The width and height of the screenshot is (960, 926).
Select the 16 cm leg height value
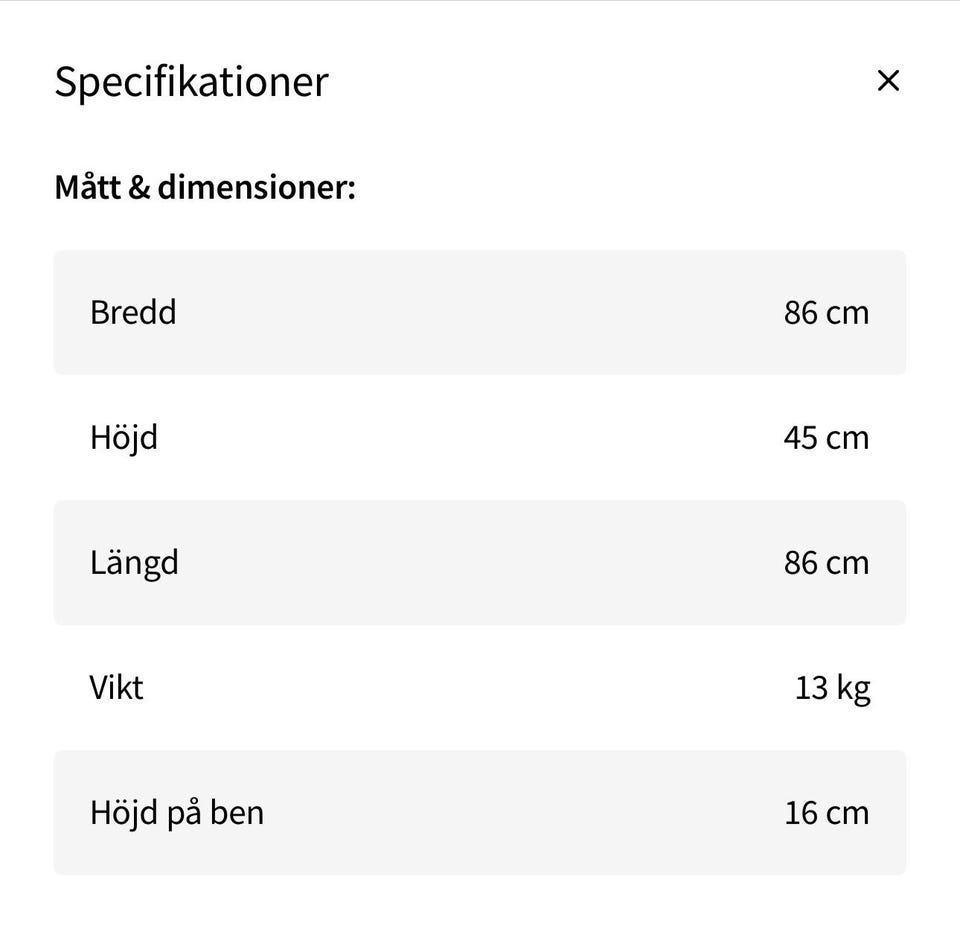pos(826,812)
